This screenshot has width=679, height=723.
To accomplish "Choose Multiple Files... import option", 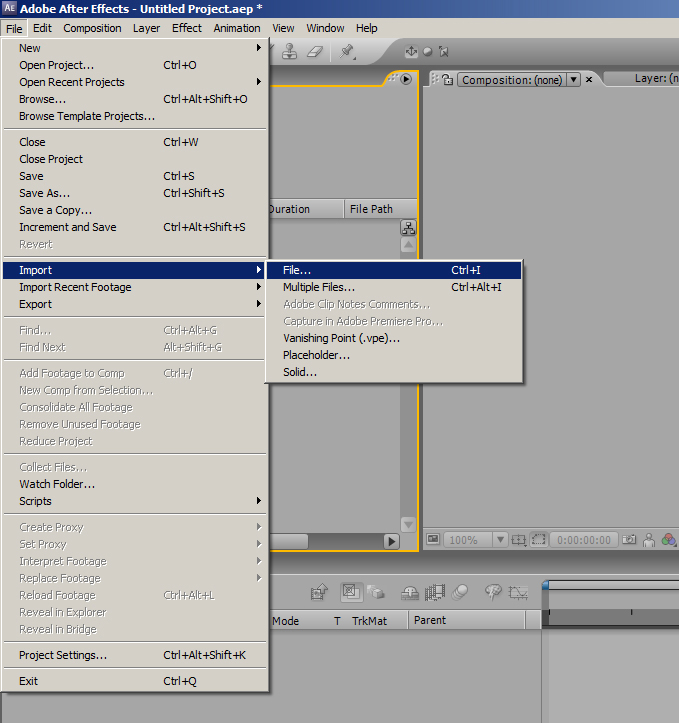I will pyautogui.click(x=394, y=287).
